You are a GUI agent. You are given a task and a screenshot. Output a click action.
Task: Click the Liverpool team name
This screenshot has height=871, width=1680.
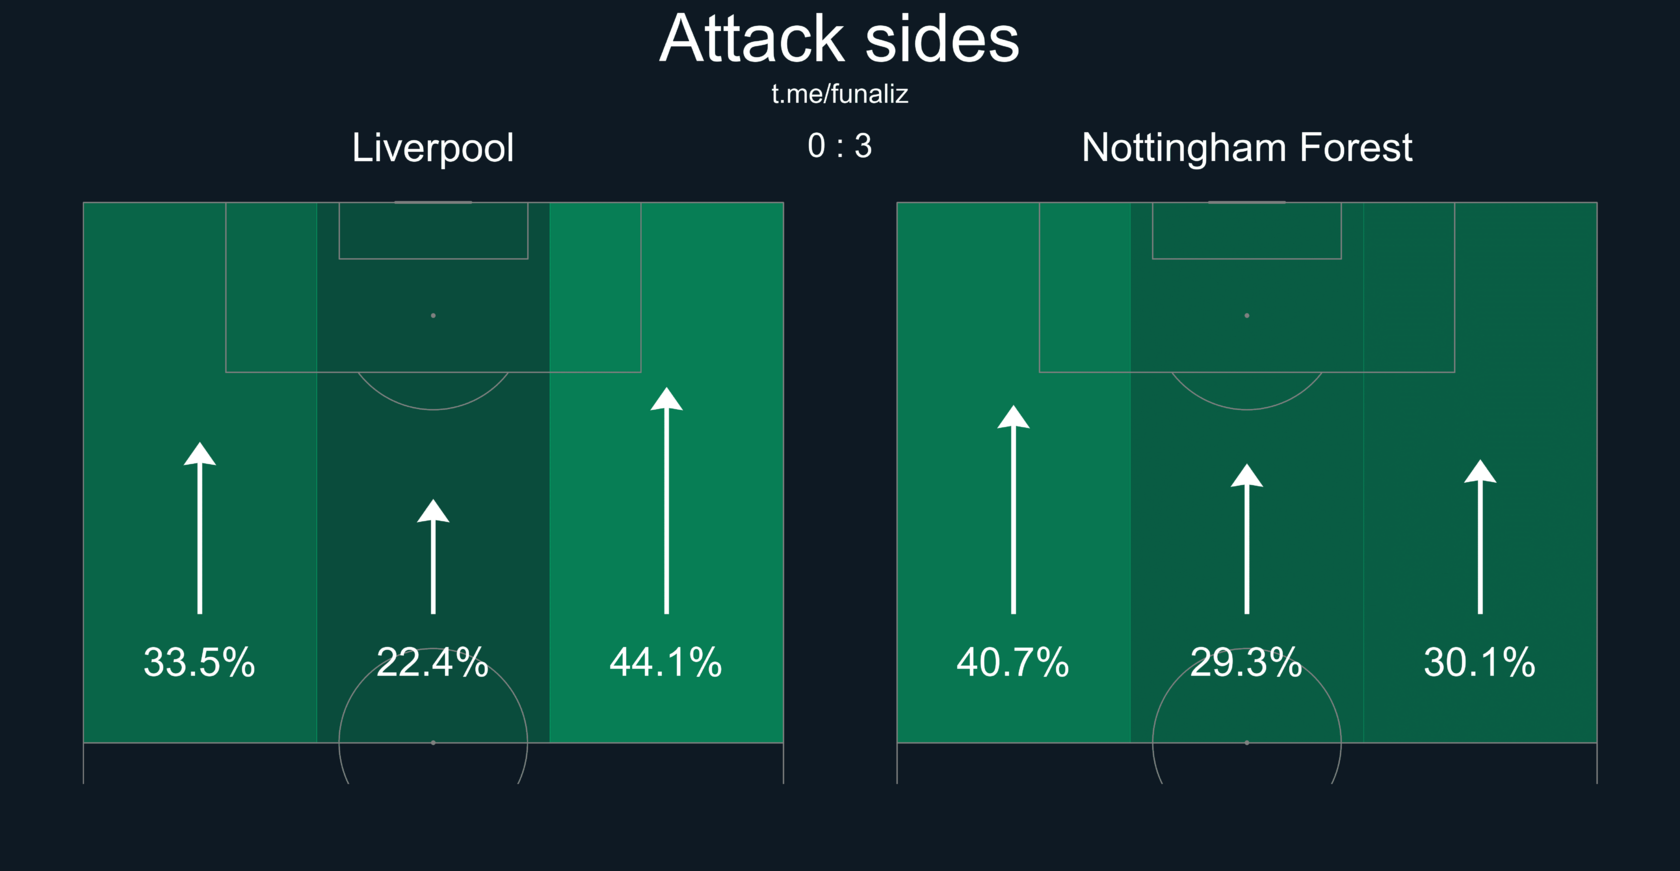coord(433,148)
